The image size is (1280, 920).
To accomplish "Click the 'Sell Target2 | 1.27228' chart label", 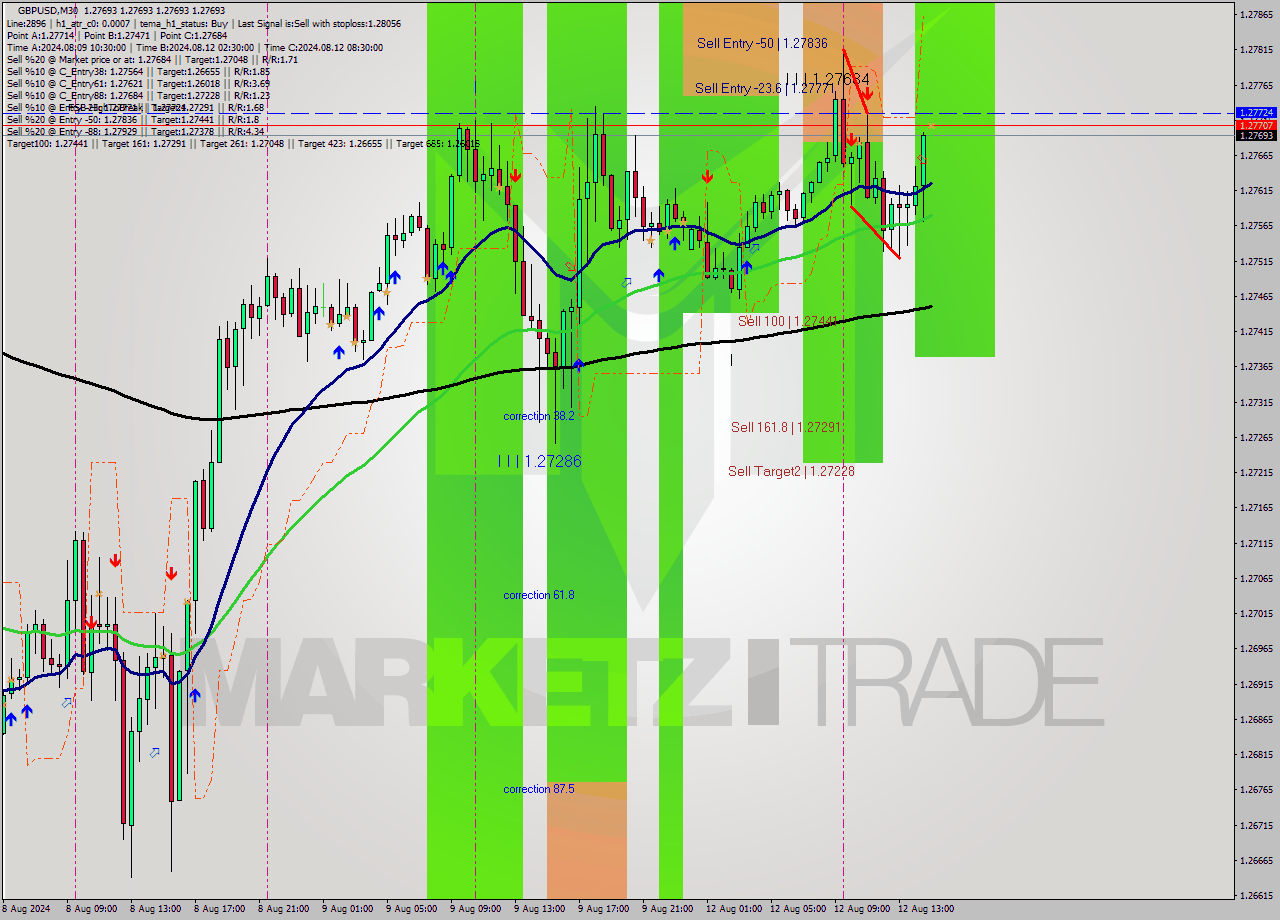I will click(x=791, y=471).
